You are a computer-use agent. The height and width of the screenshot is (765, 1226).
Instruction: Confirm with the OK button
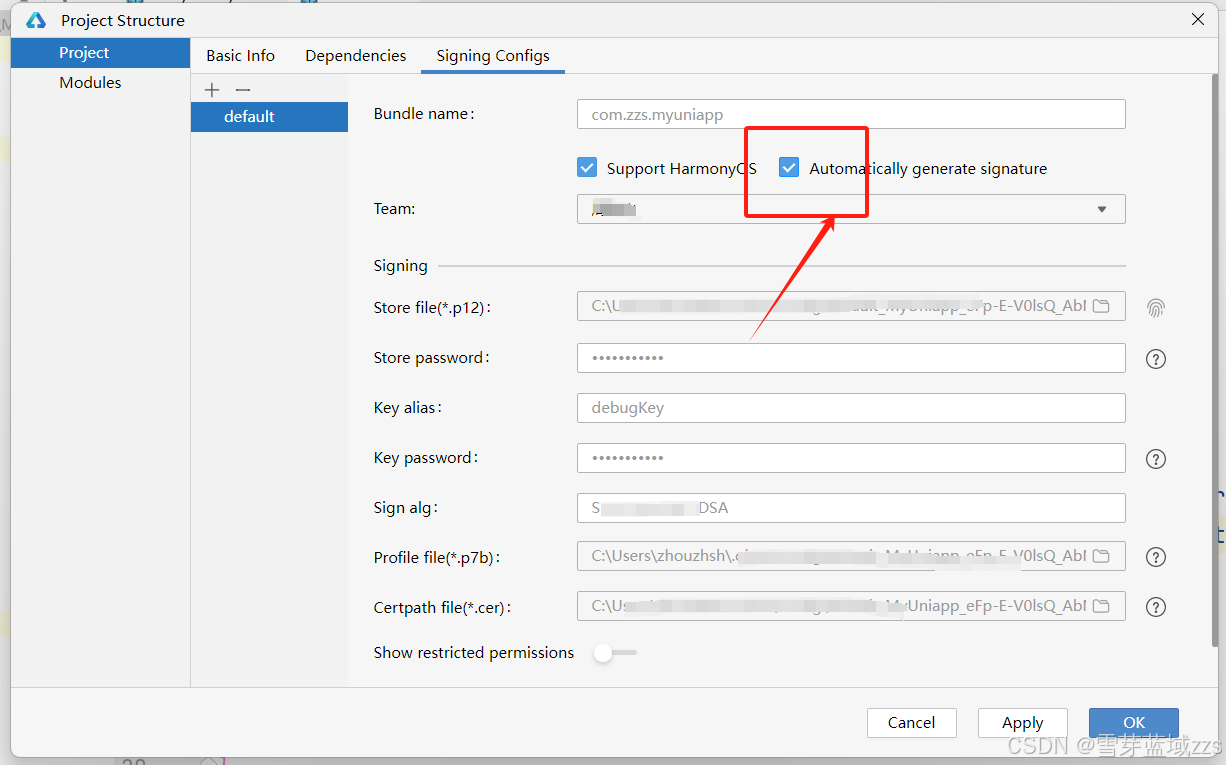1133,722
